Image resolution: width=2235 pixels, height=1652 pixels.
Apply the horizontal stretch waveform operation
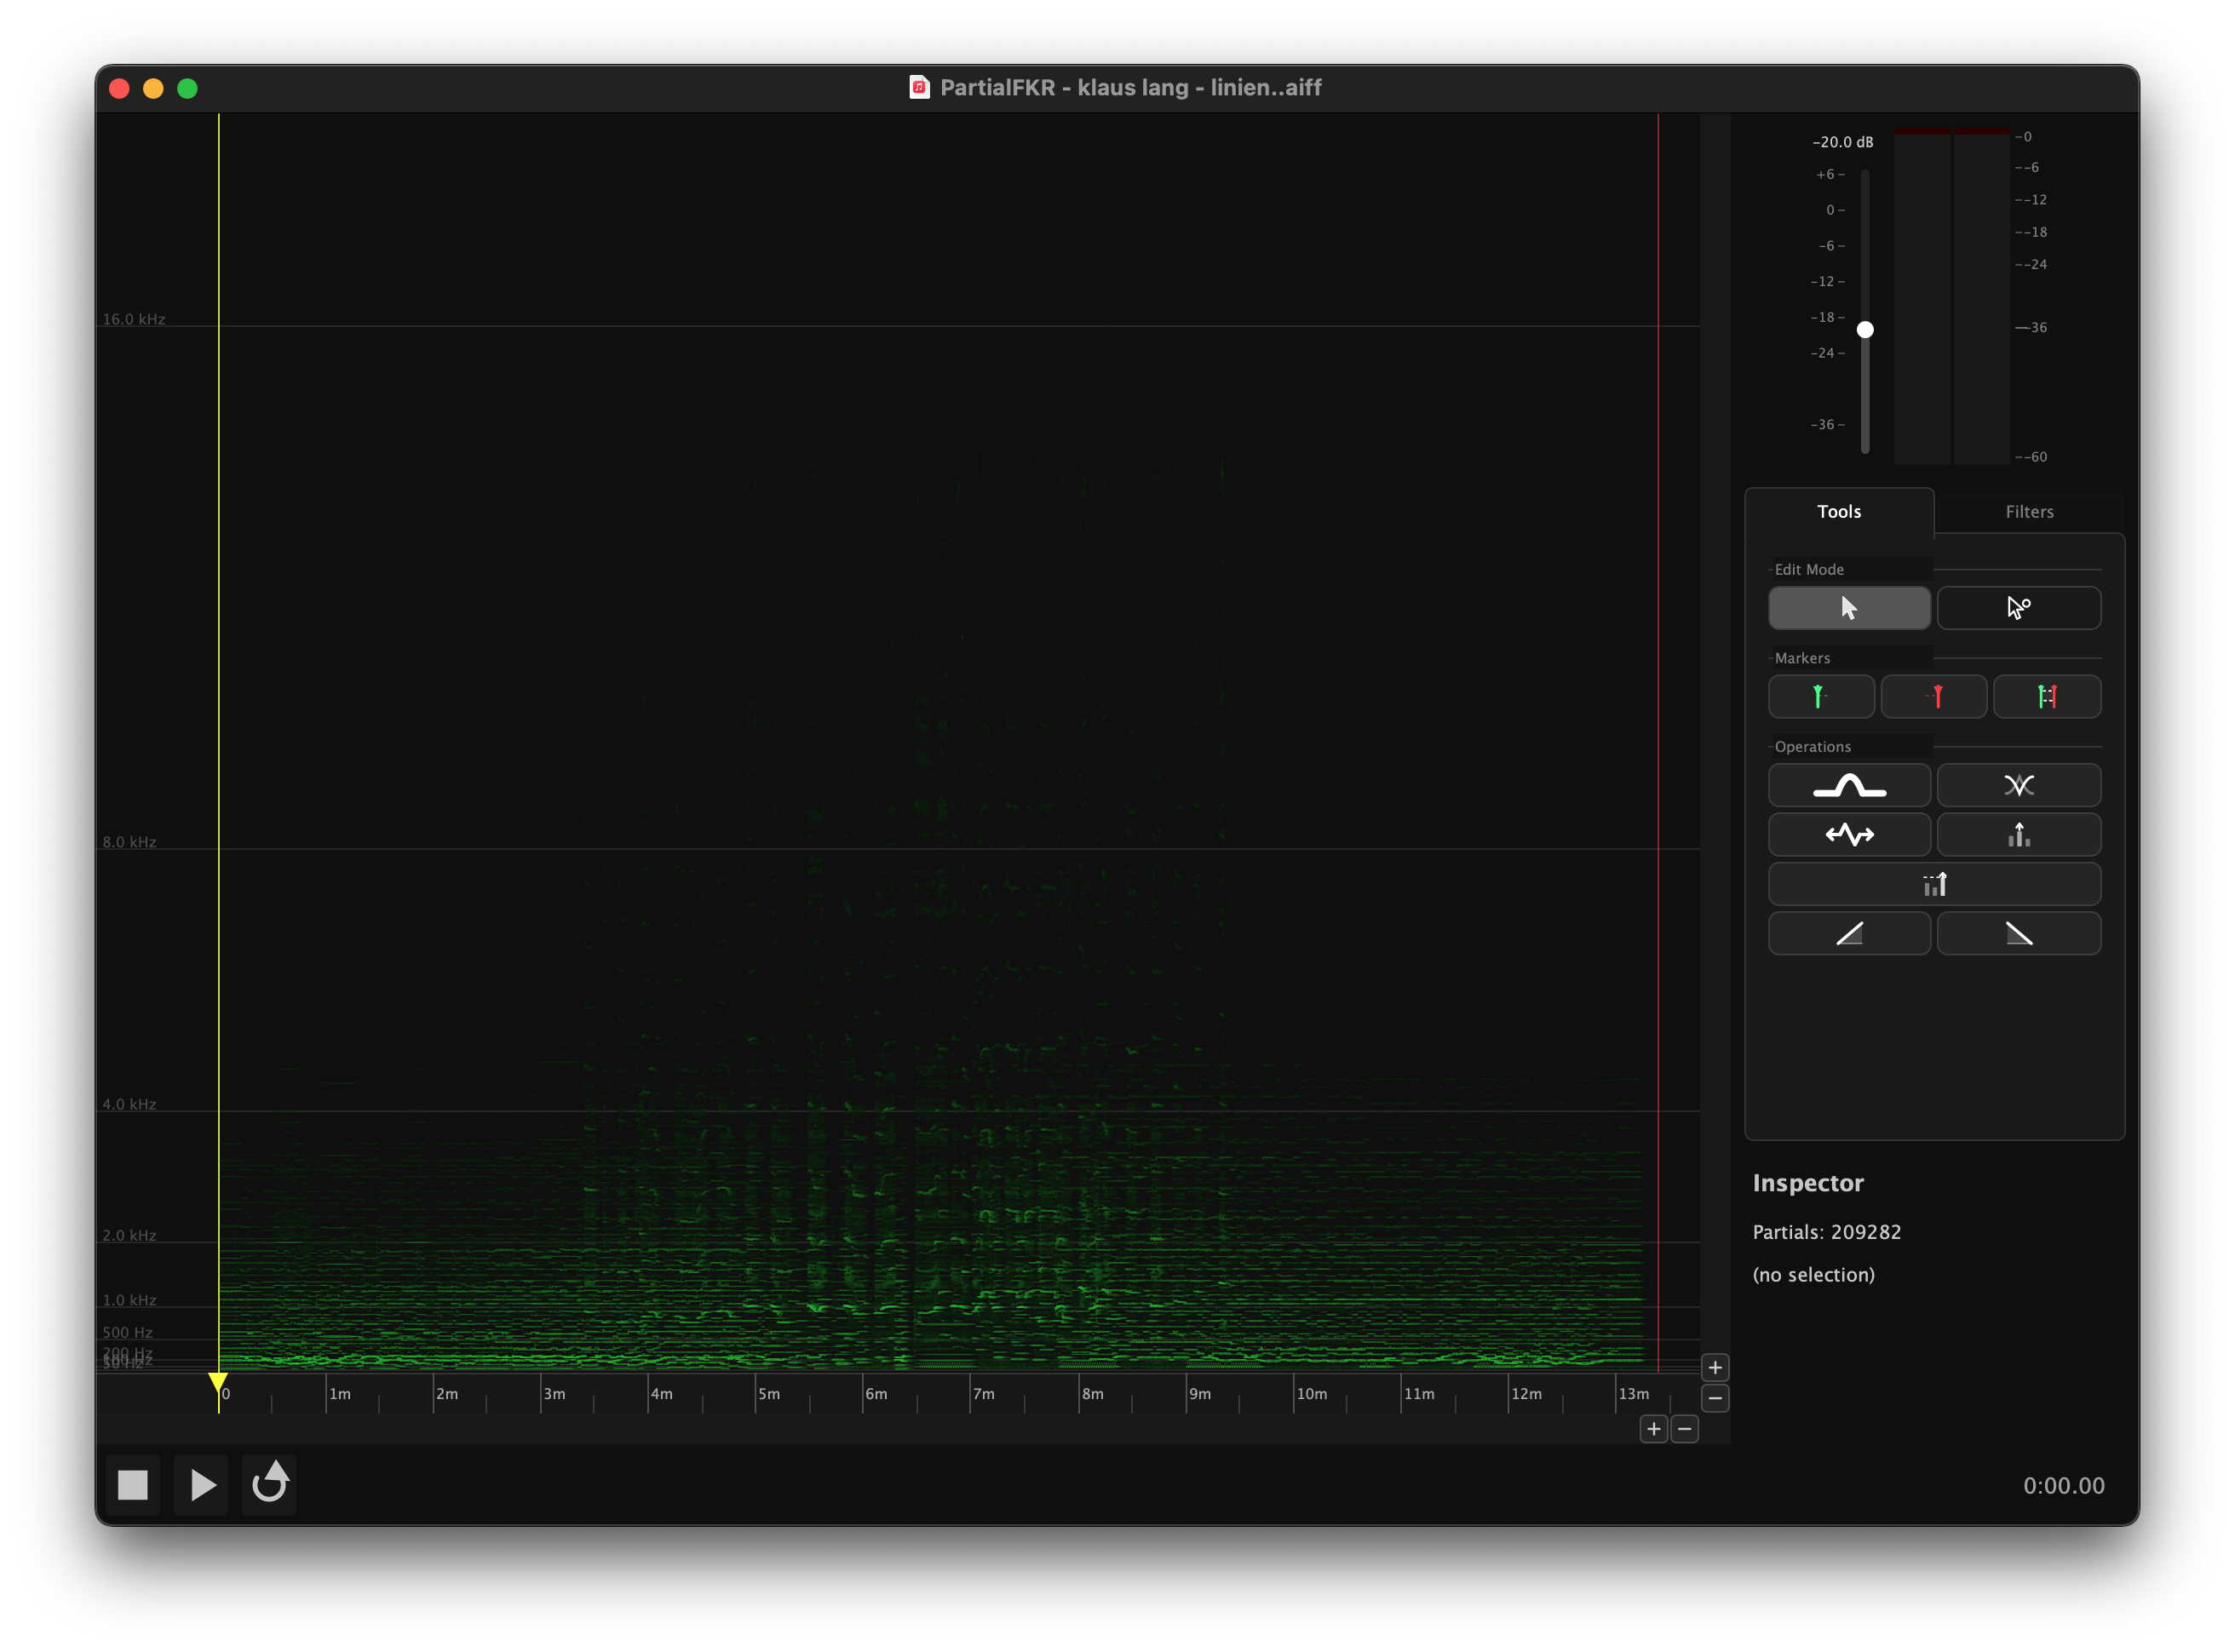pos(1848,835)
